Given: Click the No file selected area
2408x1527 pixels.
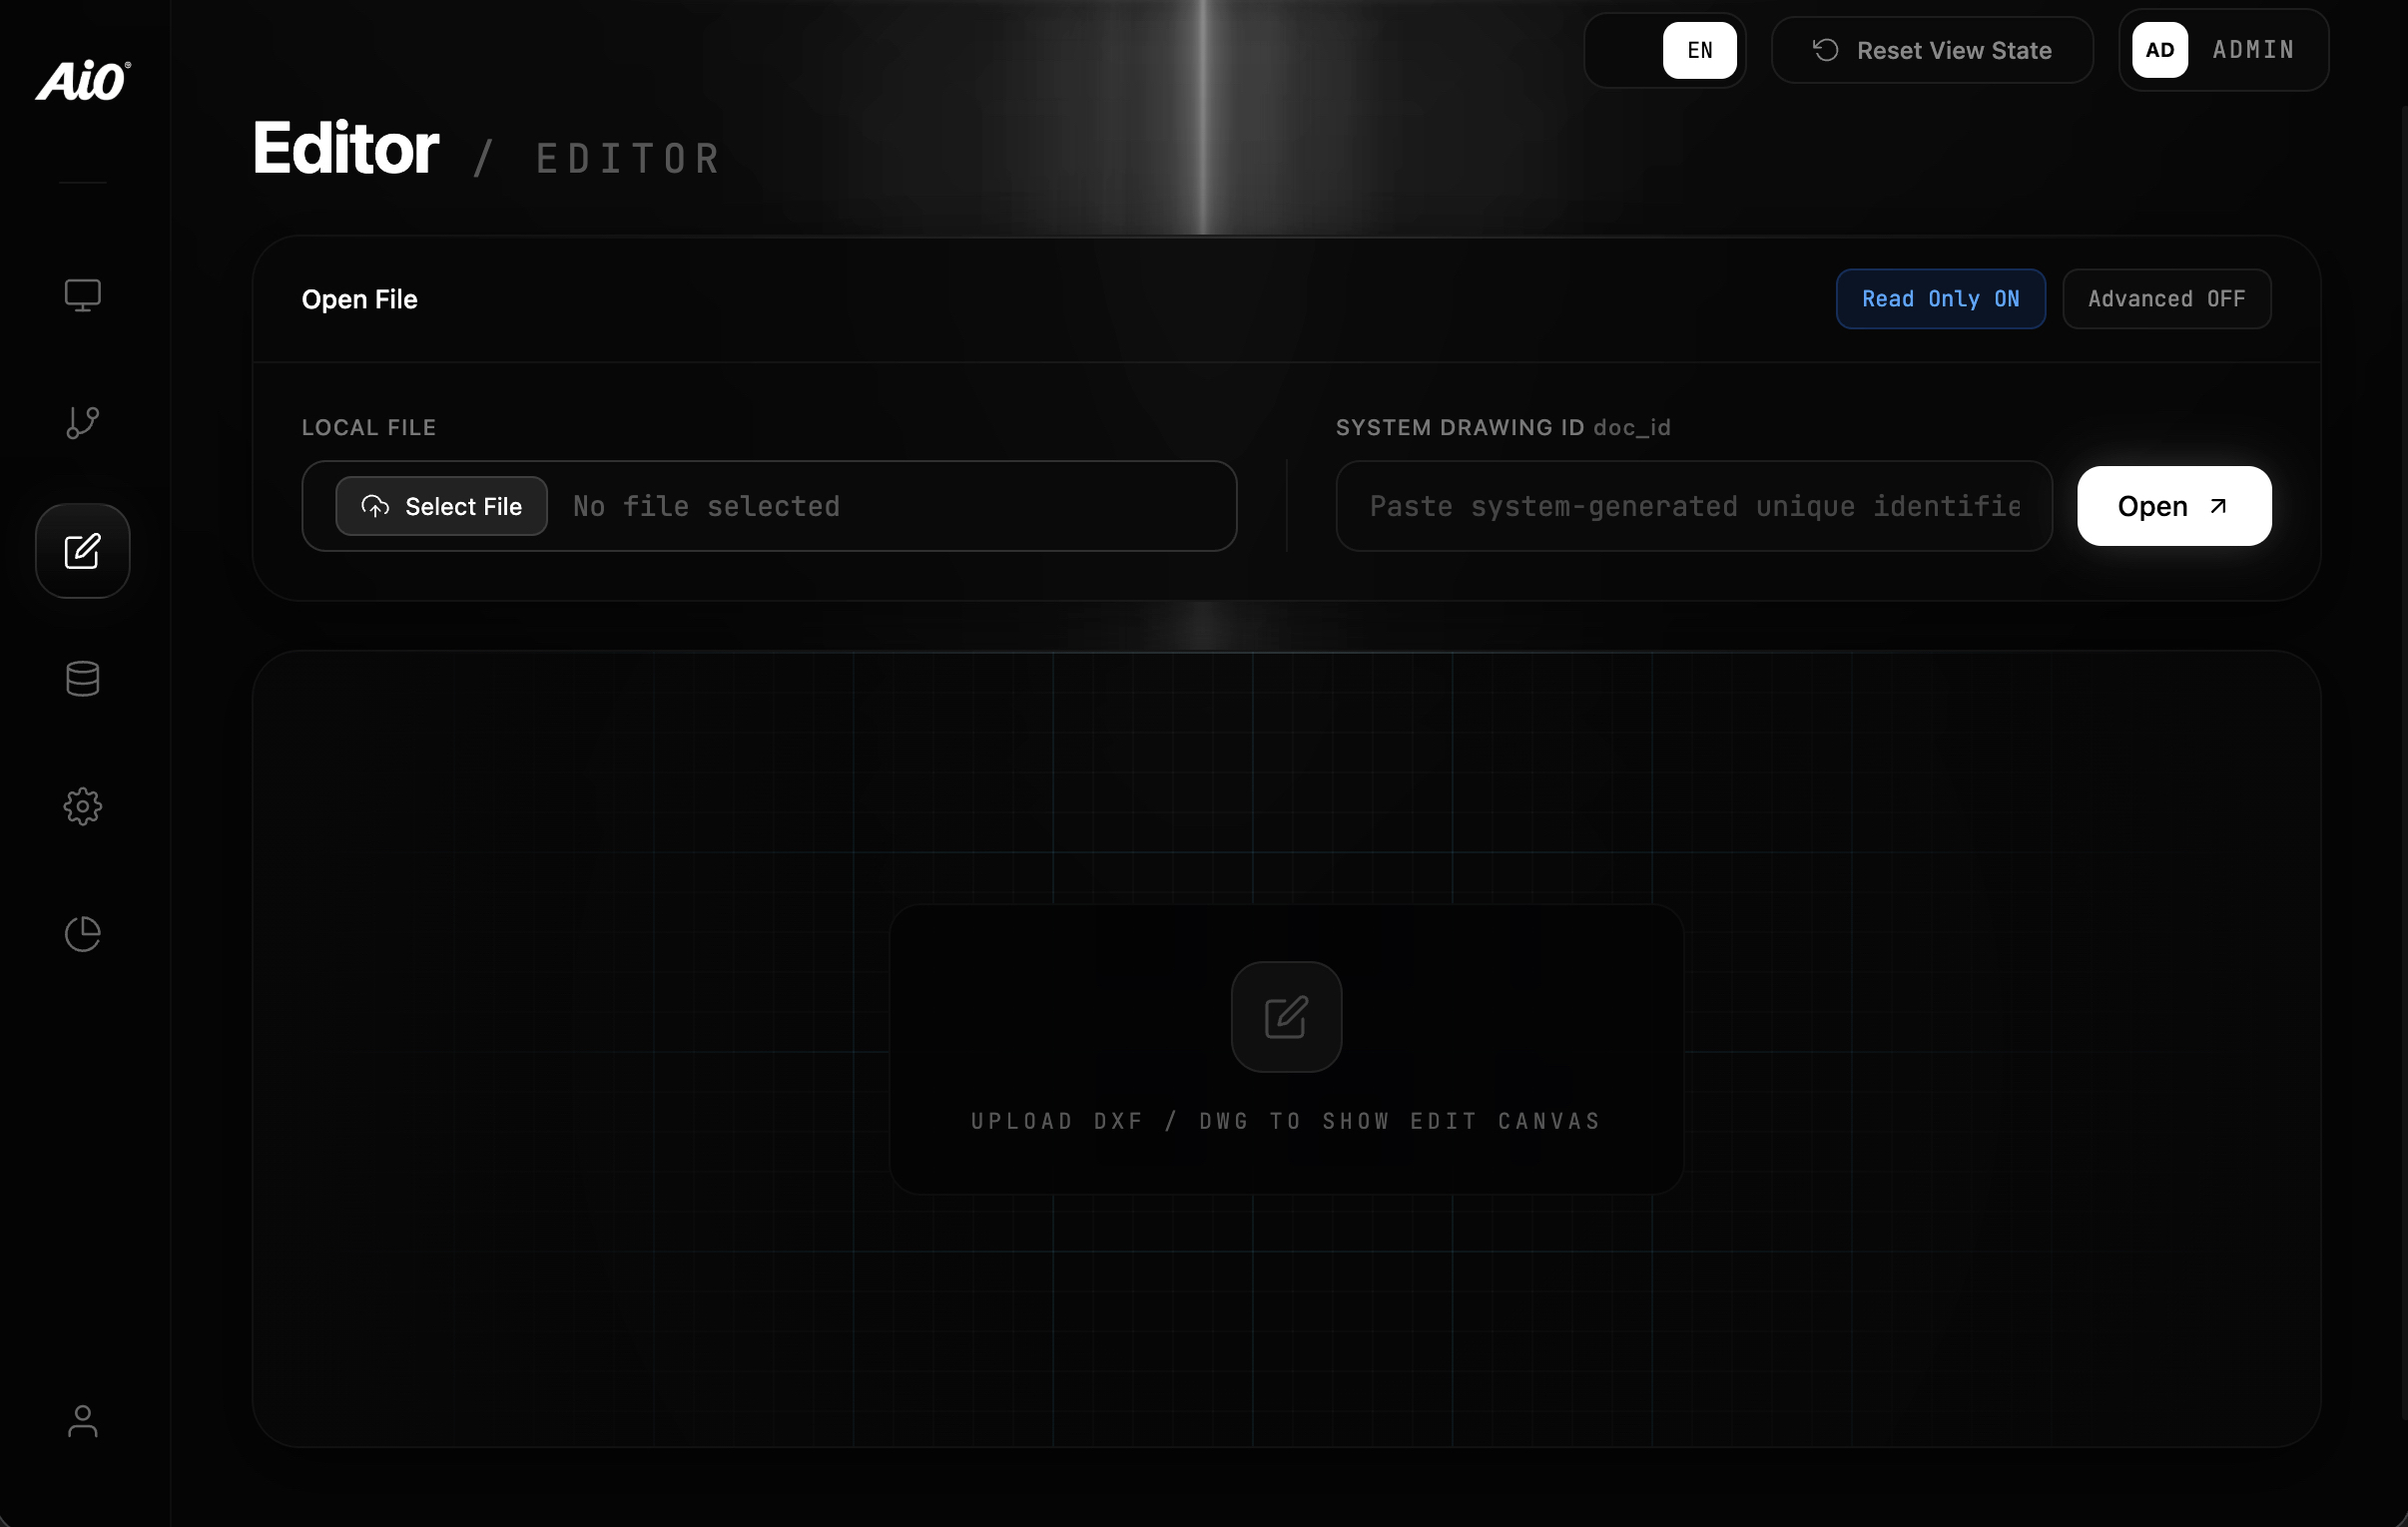Looking at the screenshot, I should (x=706, y=506).
